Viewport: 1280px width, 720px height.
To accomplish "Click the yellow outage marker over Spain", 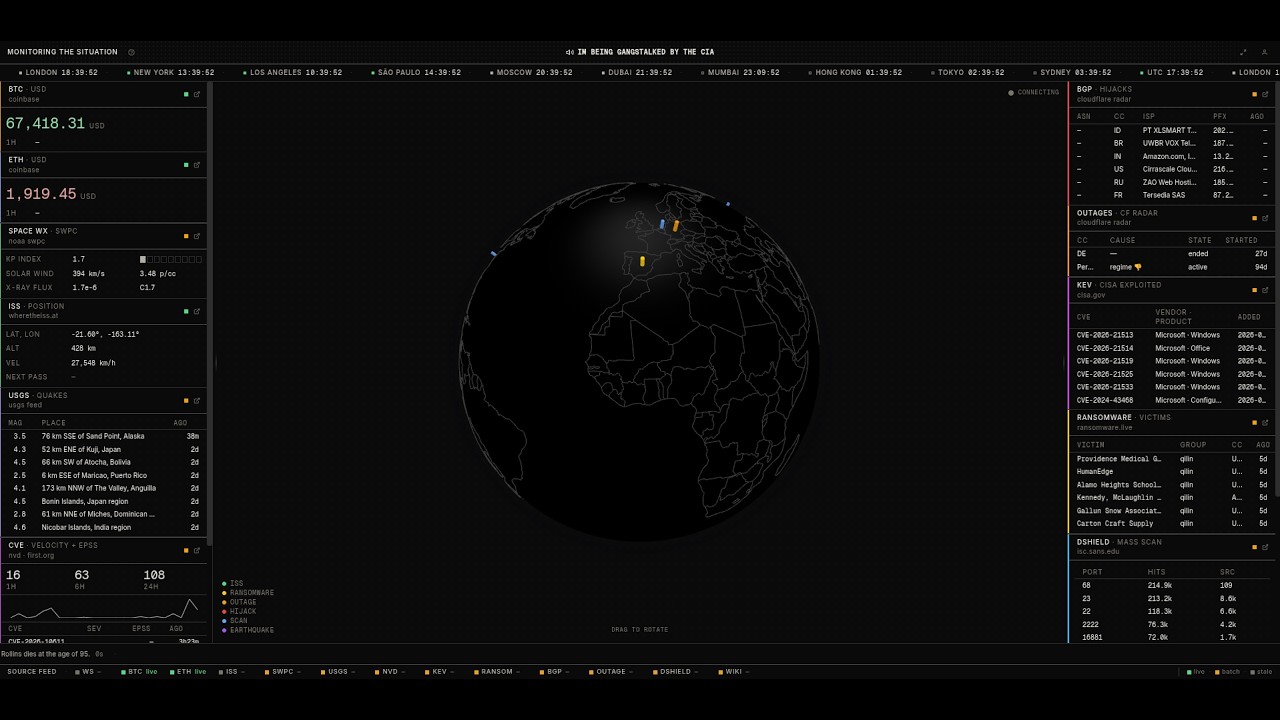I will tap(642, 262).
